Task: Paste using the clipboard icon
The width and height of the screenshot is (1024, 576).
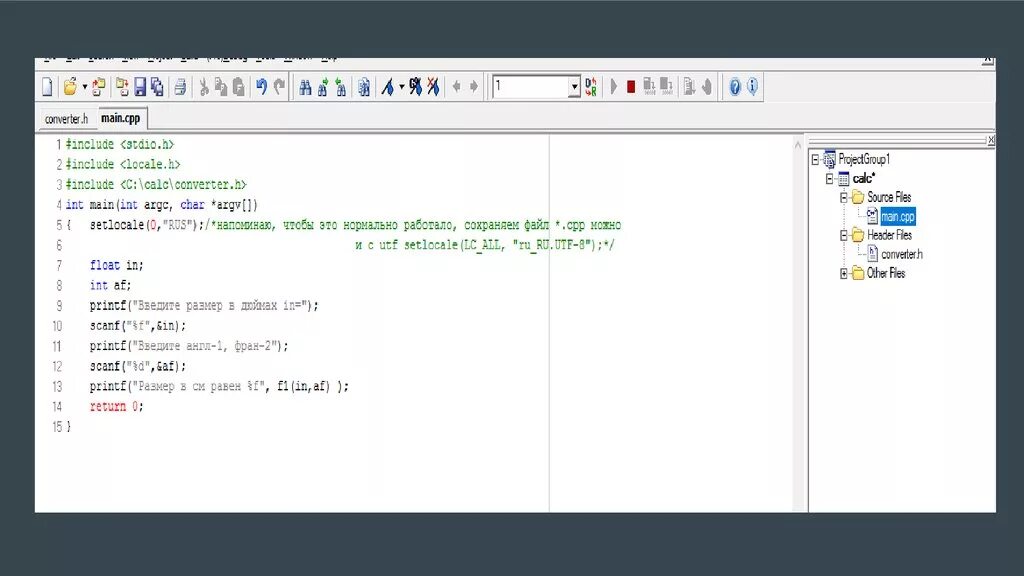Action: [x=238, y=87]
